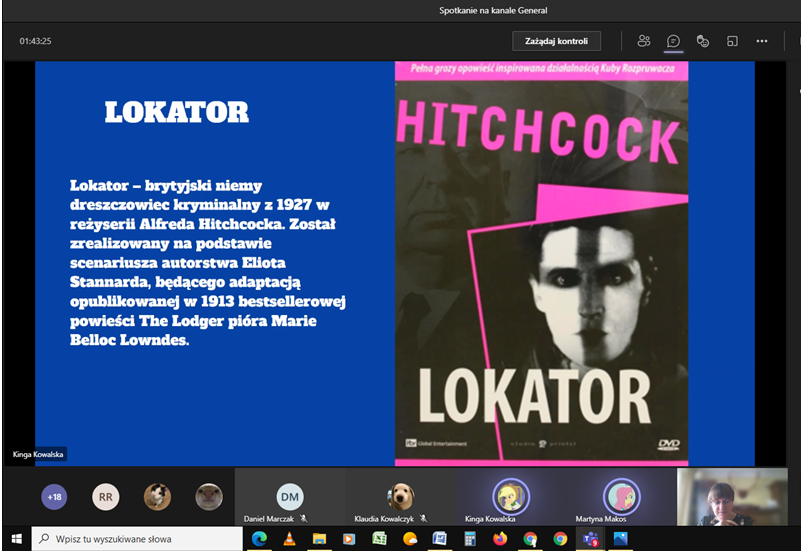Screen dimensions: 801x556
Task: Open the Photos app taskbar icon
Action: 621,539
